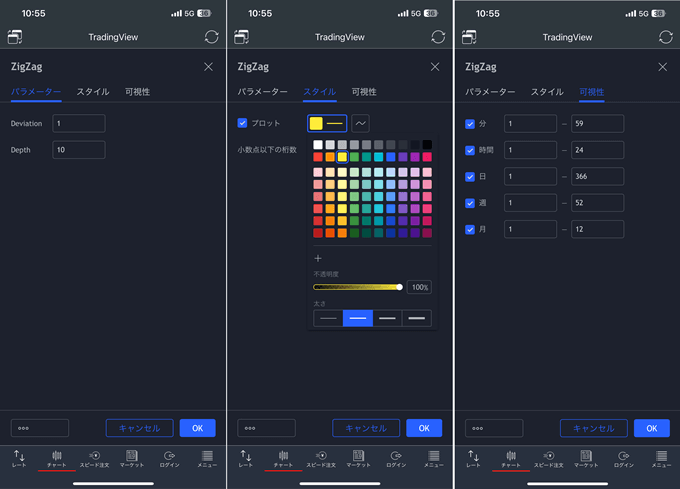Screen dimensions: 680x489
Task: Open the window-switch icon on the left screen
Action: [15, 37]
